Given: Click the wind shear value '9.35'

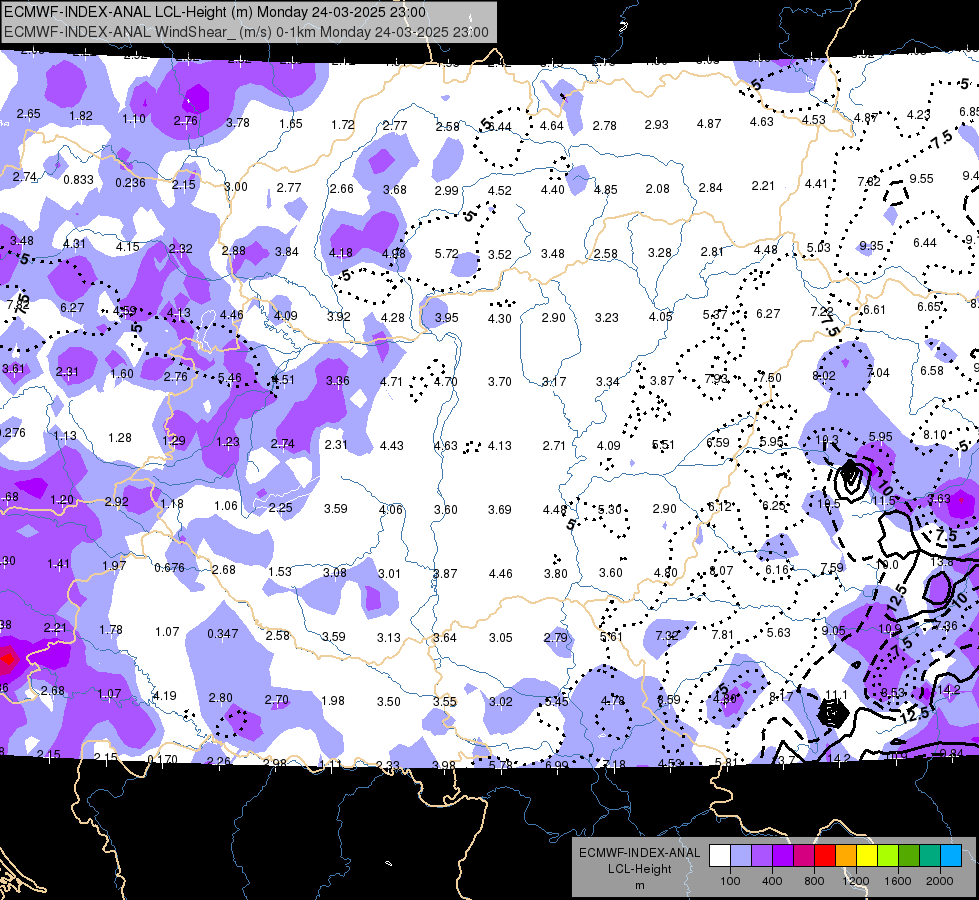Looking at the screenshot, I should (871, 246).
